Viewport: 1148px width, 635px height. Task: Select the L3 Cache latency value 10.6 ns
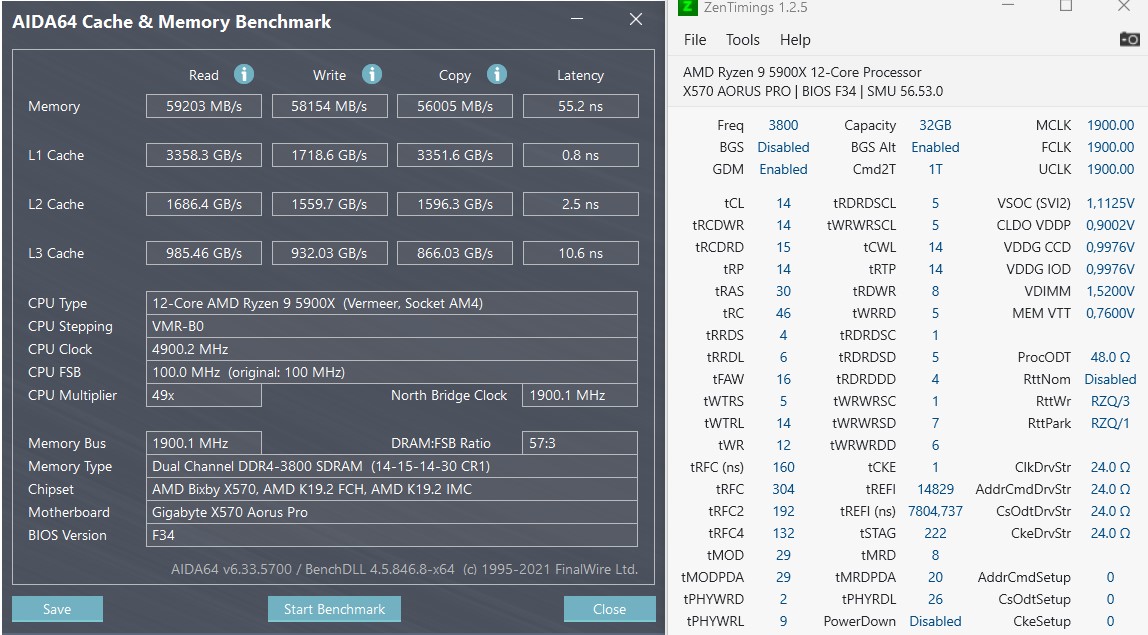pos(581,253)
